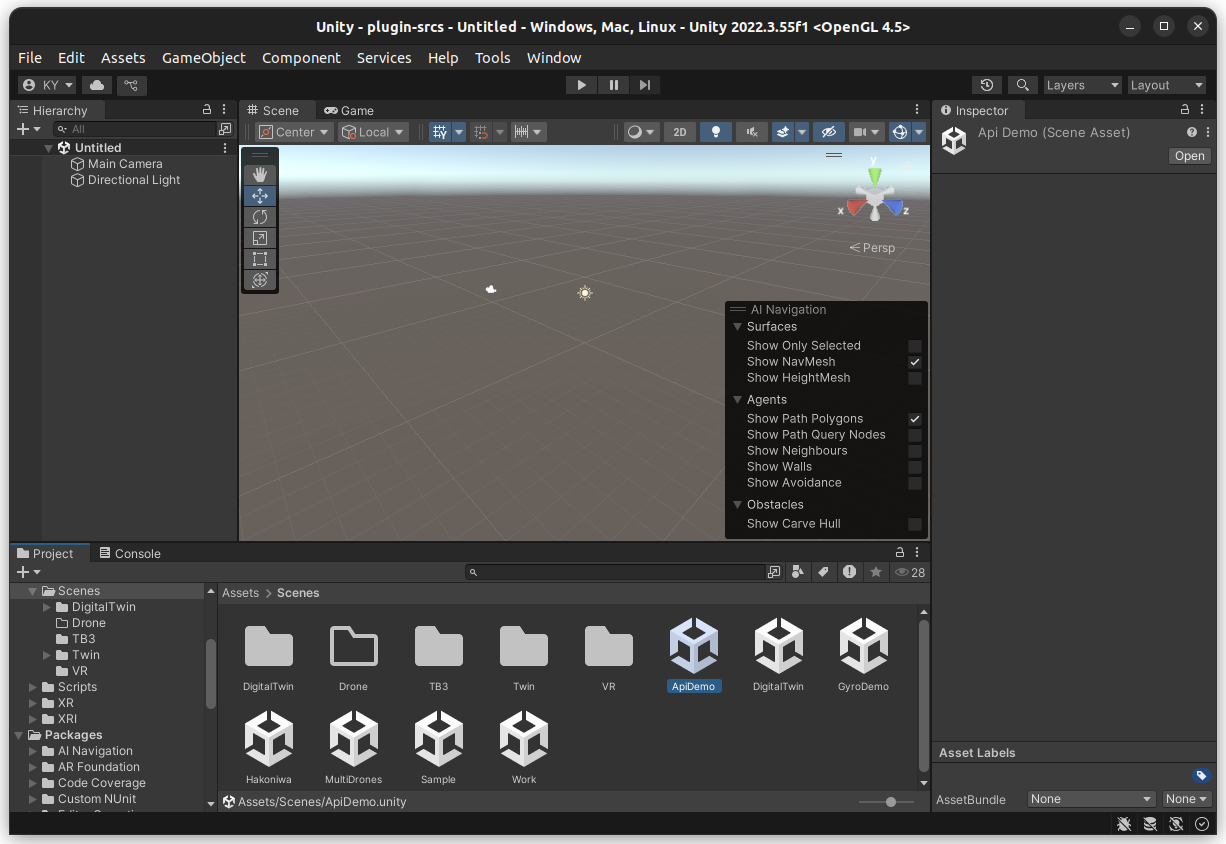Open the AssetBundle None dropdown
Image resolution: width=1226 pixels, height=844 pixels.
click(x=1091, y=799)
